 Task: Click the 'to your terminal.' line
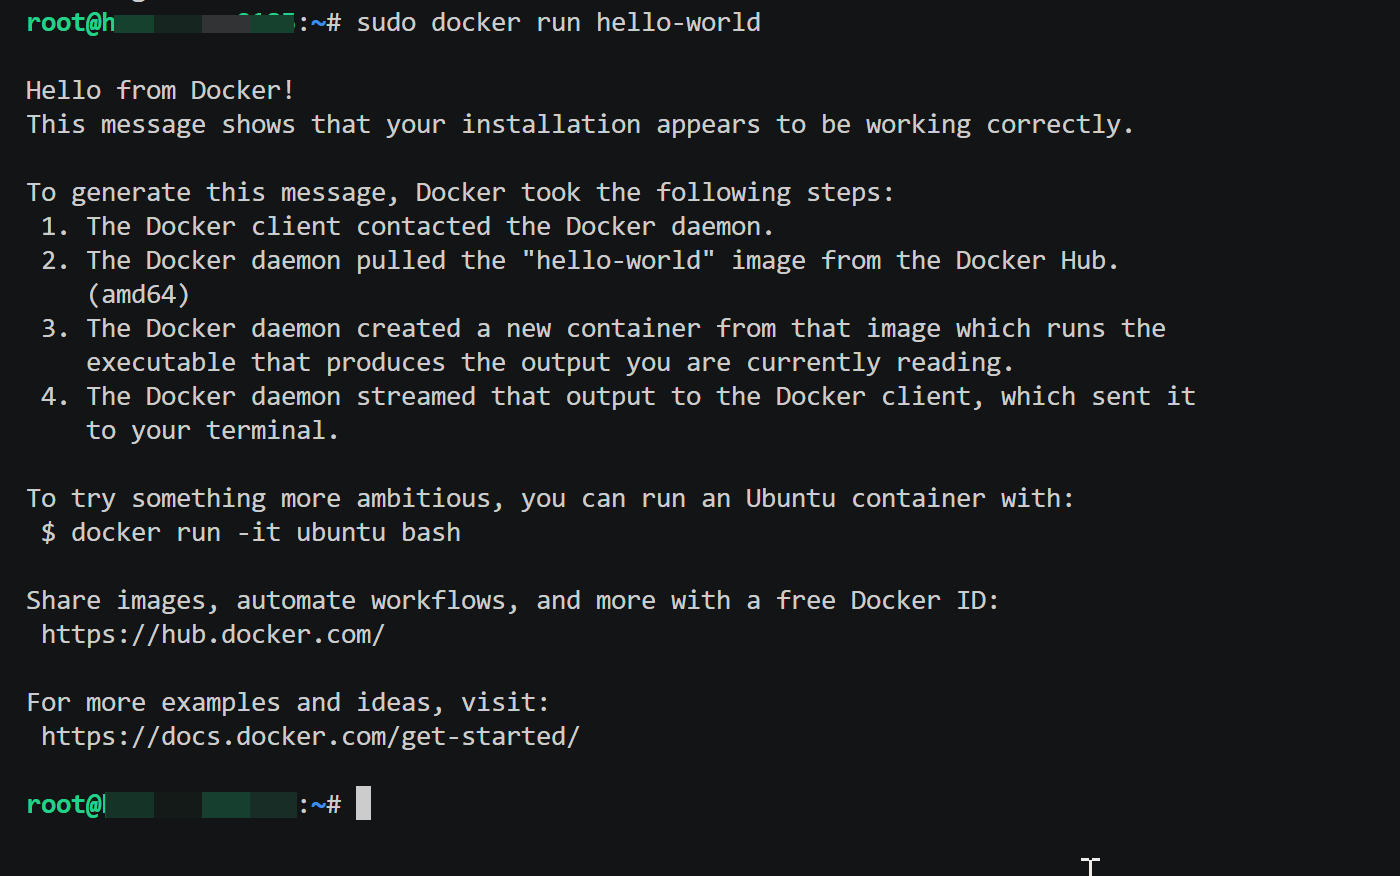212,431
